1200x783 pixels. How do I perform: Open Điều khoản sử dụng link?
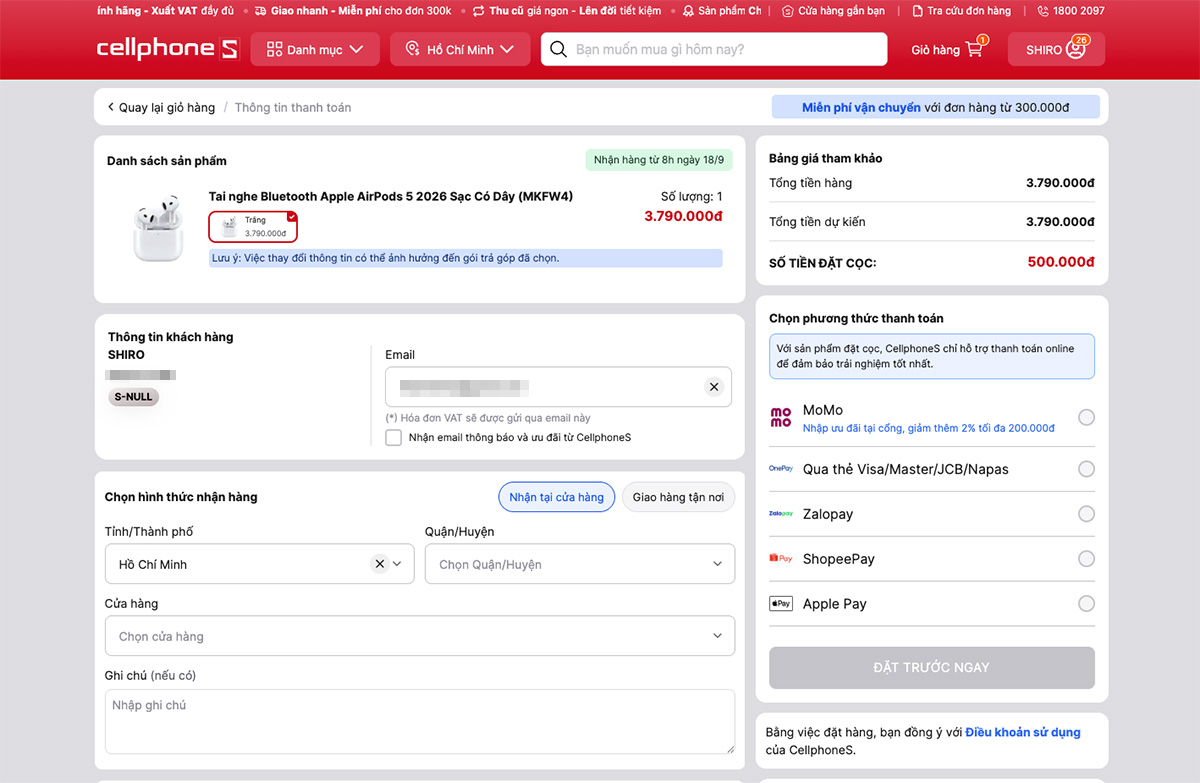pyautogui.click(x=1023, y=732)
